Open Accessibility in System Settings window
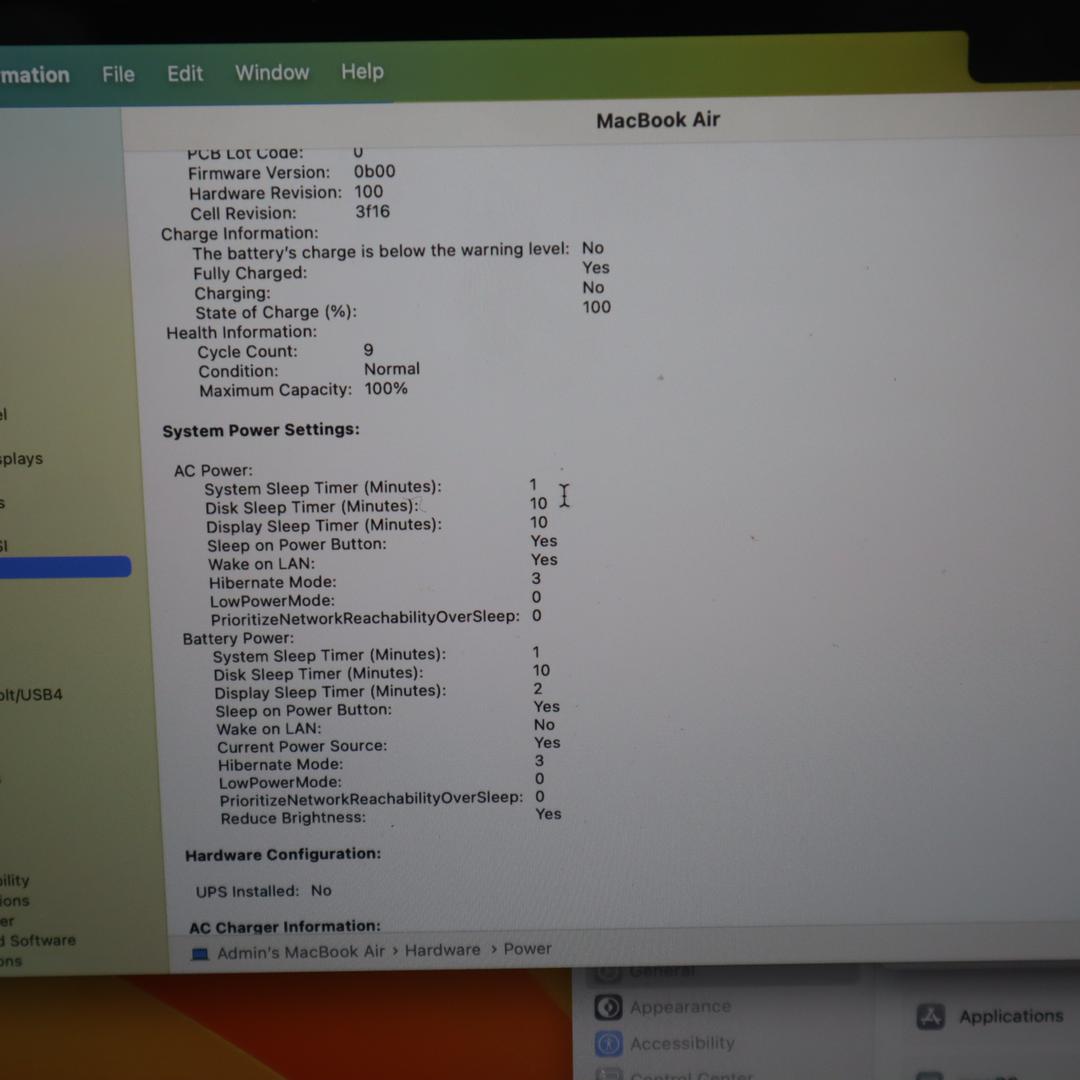The height and width of the screenshot is (1080, 1080). point(682,1043)
